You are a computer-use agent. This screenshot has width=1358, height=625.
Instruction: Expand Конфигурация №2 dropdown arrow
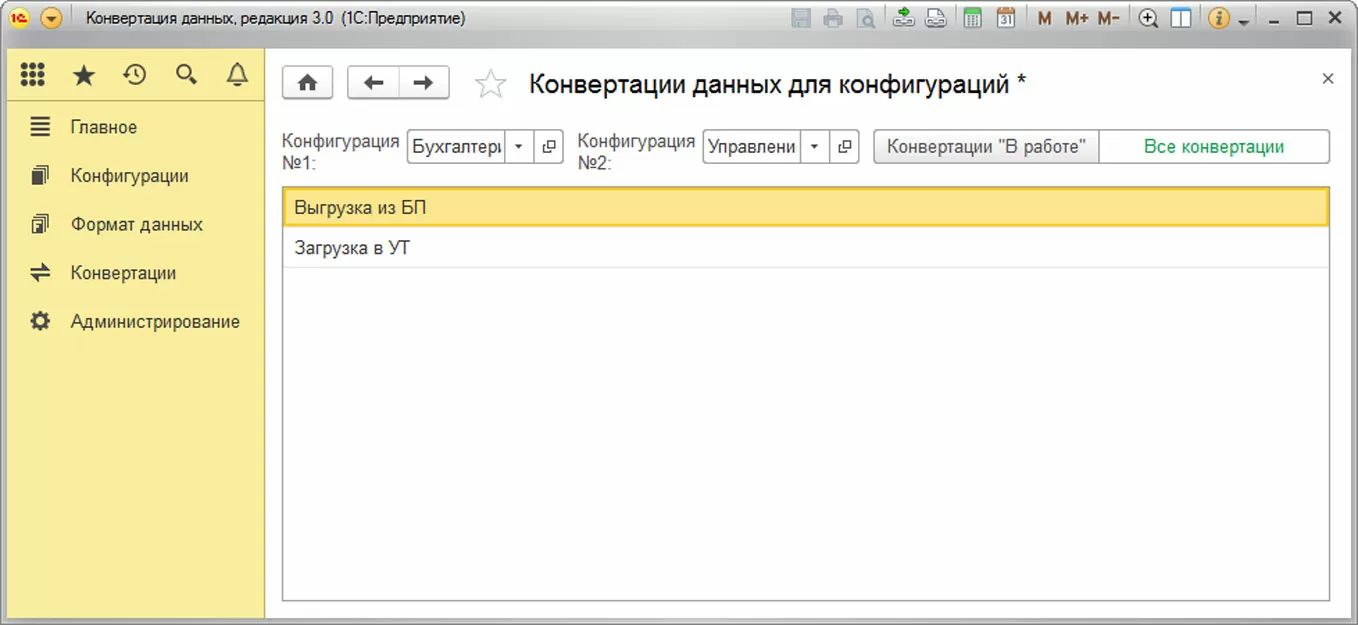[814, 147]
